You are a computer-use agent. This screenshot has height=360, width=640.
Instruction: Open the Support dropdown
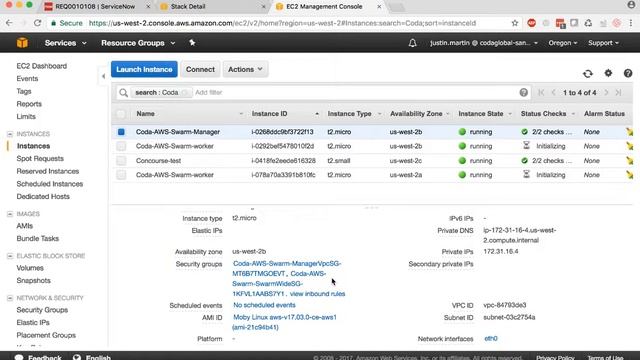603,43
